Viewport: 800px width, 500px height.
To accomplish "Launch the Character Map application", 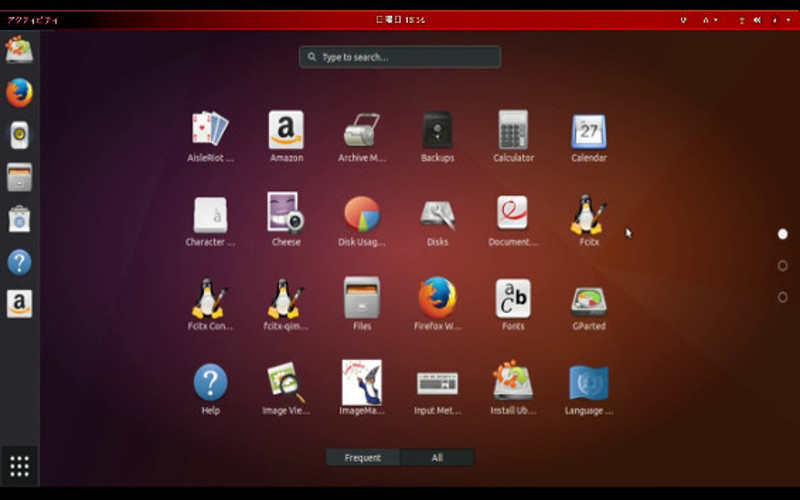I will point(210,220).
